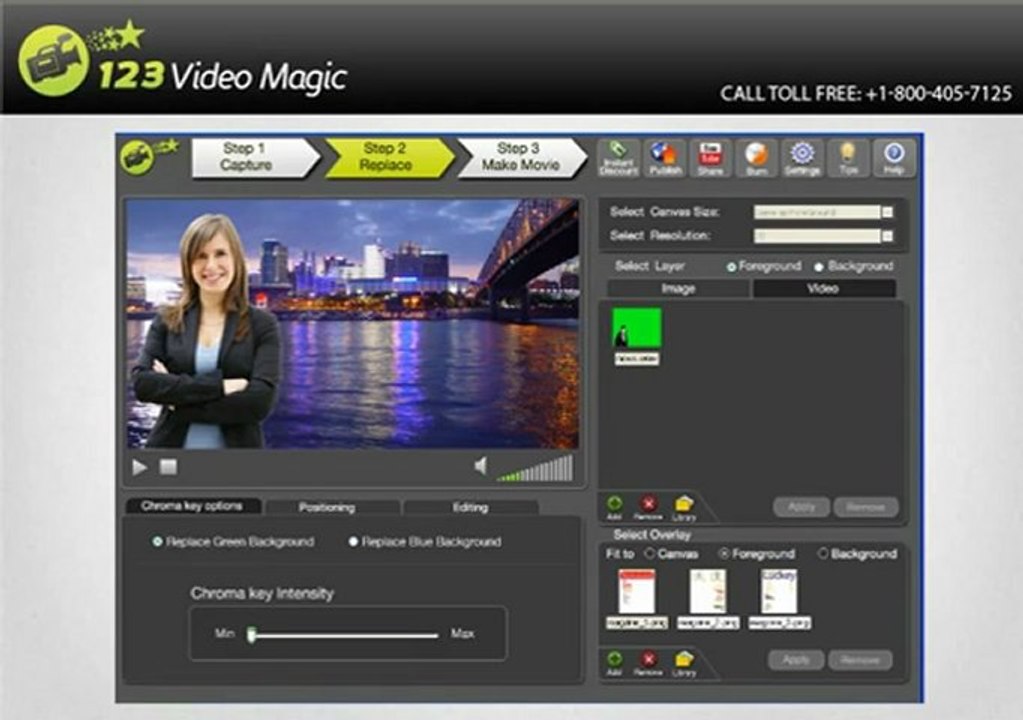1023x720 pixels.
Task: Click the Burn disc icon
Action: coord(756,158)
